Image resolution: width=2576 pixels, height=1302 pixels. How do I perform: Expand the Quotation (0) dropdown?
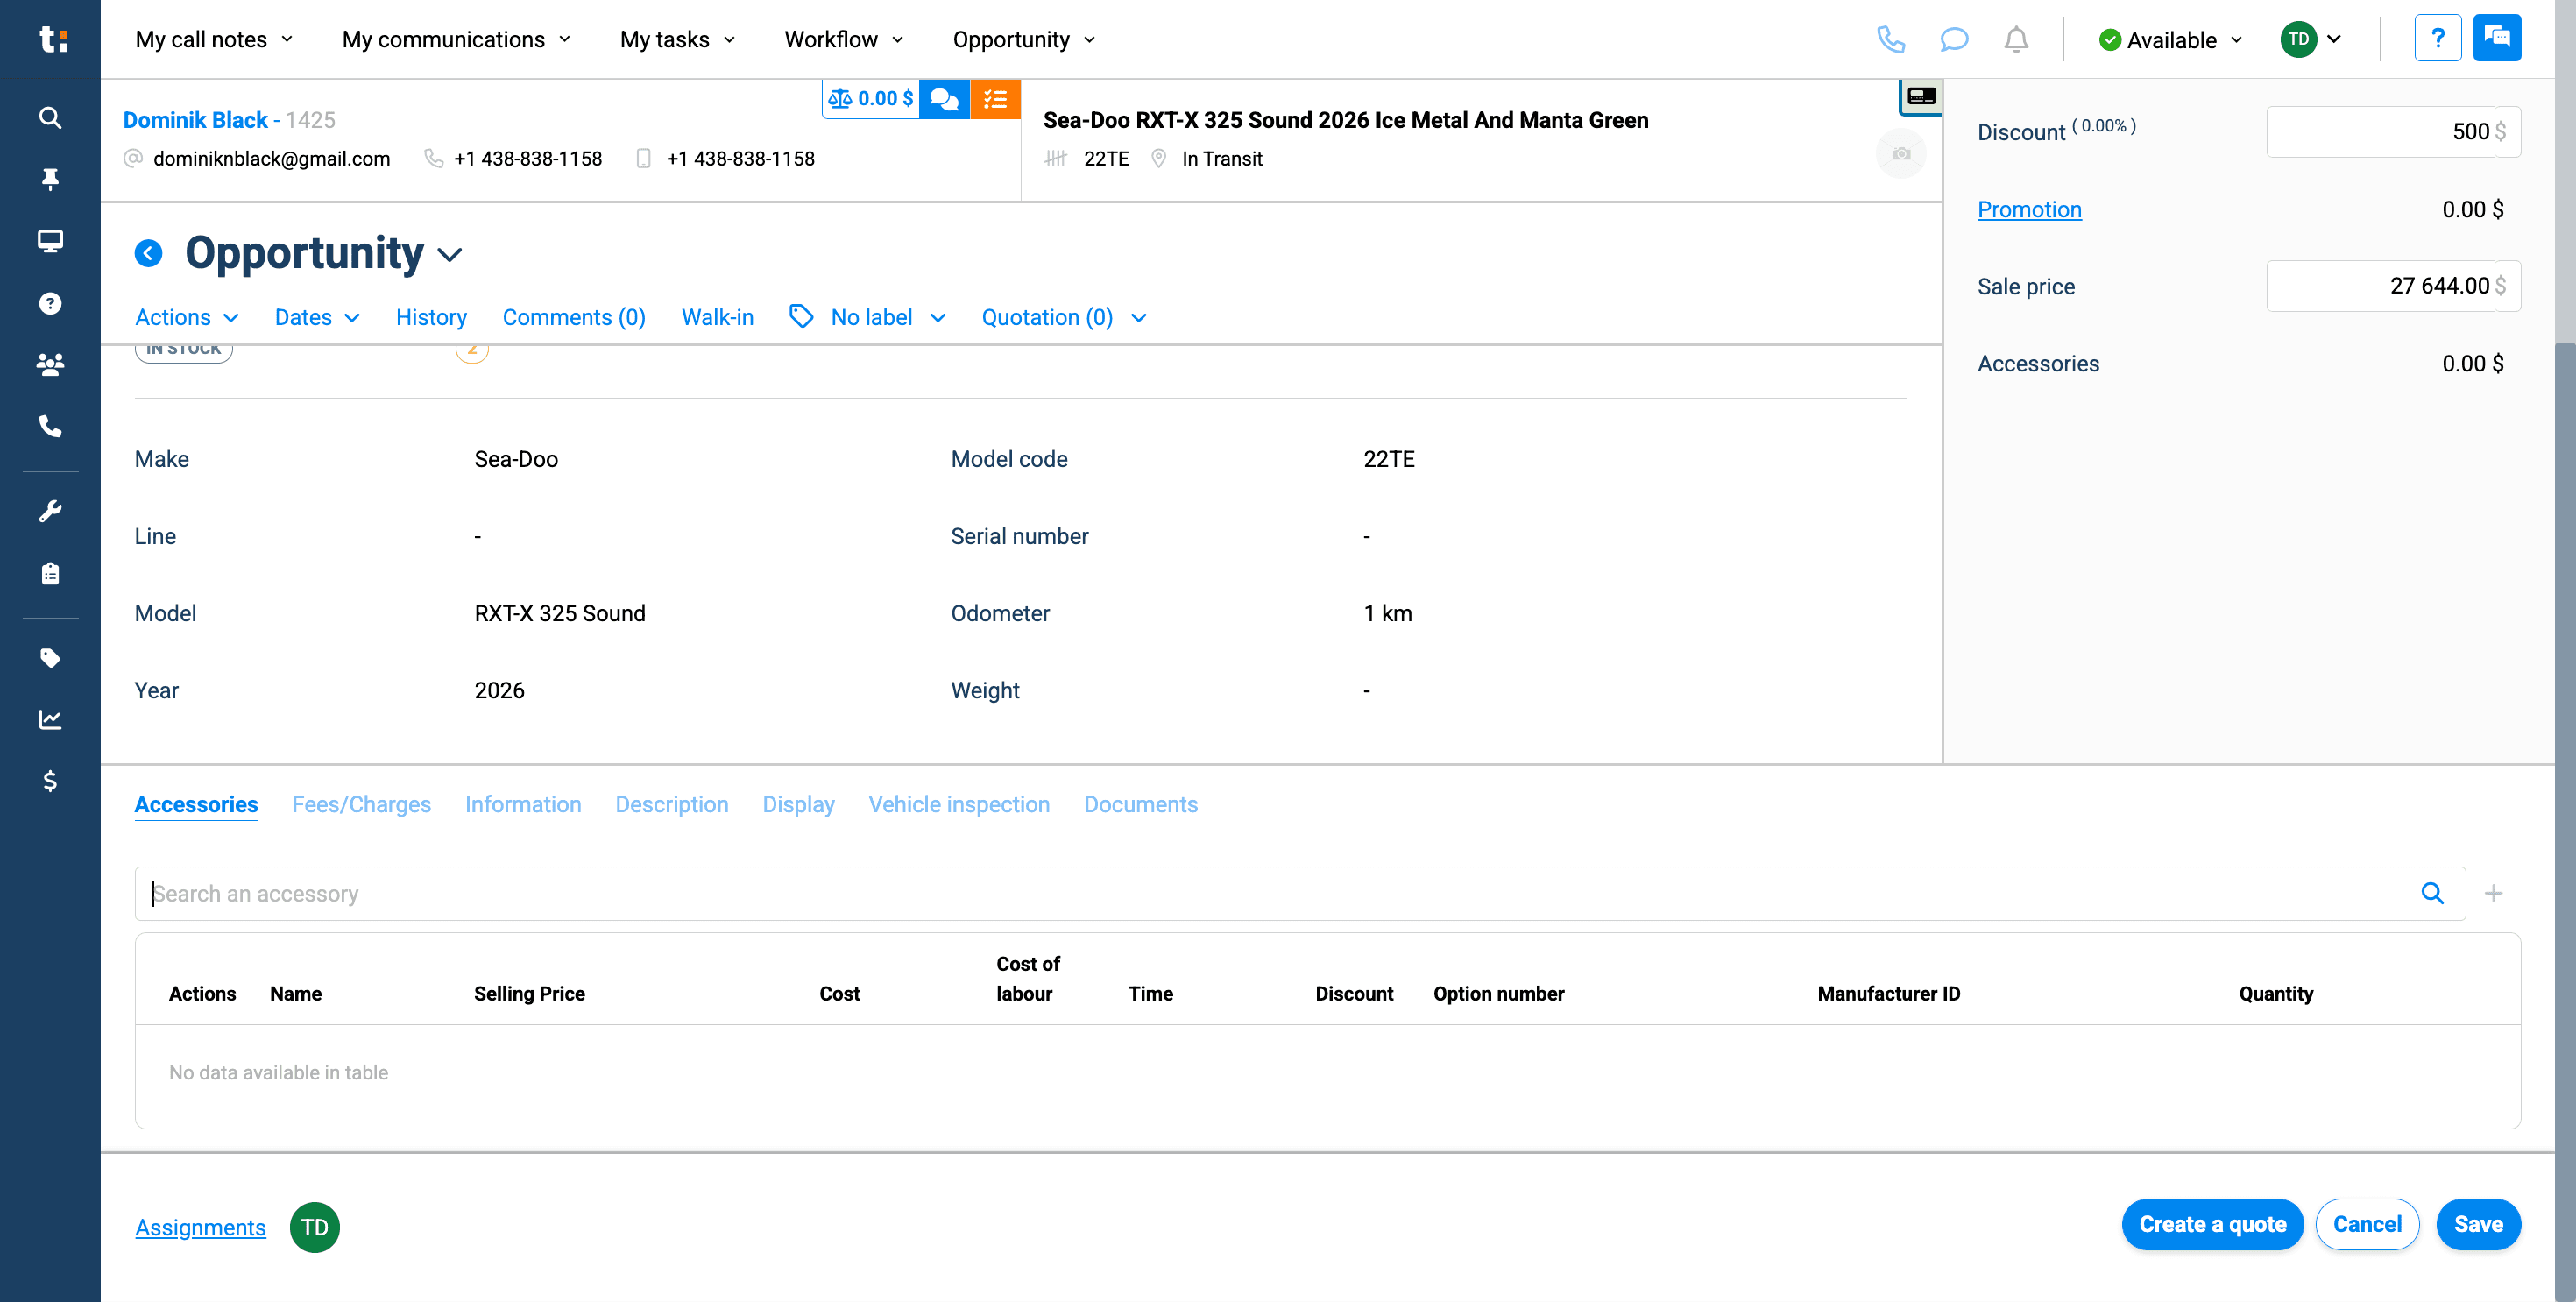pyautogui.click(x=1063, y=317)
